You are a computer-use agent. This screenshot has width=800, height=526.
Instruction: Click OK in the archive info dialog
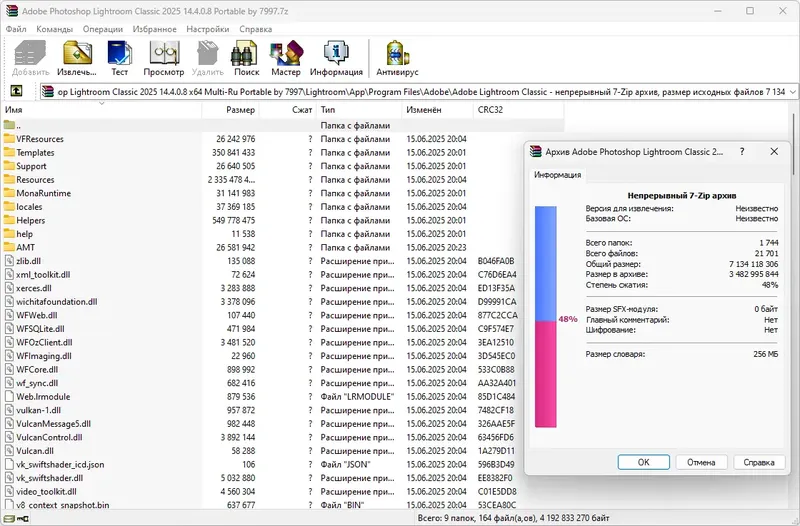pos(643,462)
